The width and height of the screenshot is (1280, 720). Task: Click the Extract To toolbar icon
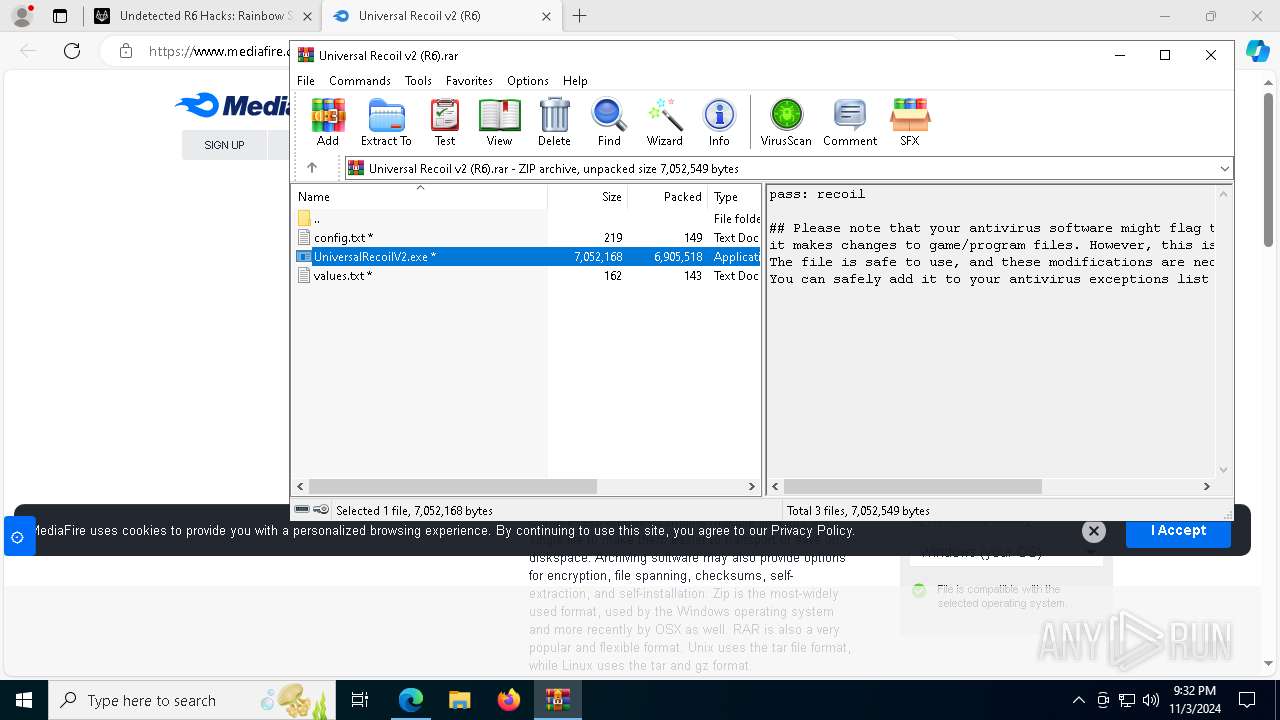tap(386, 123)
